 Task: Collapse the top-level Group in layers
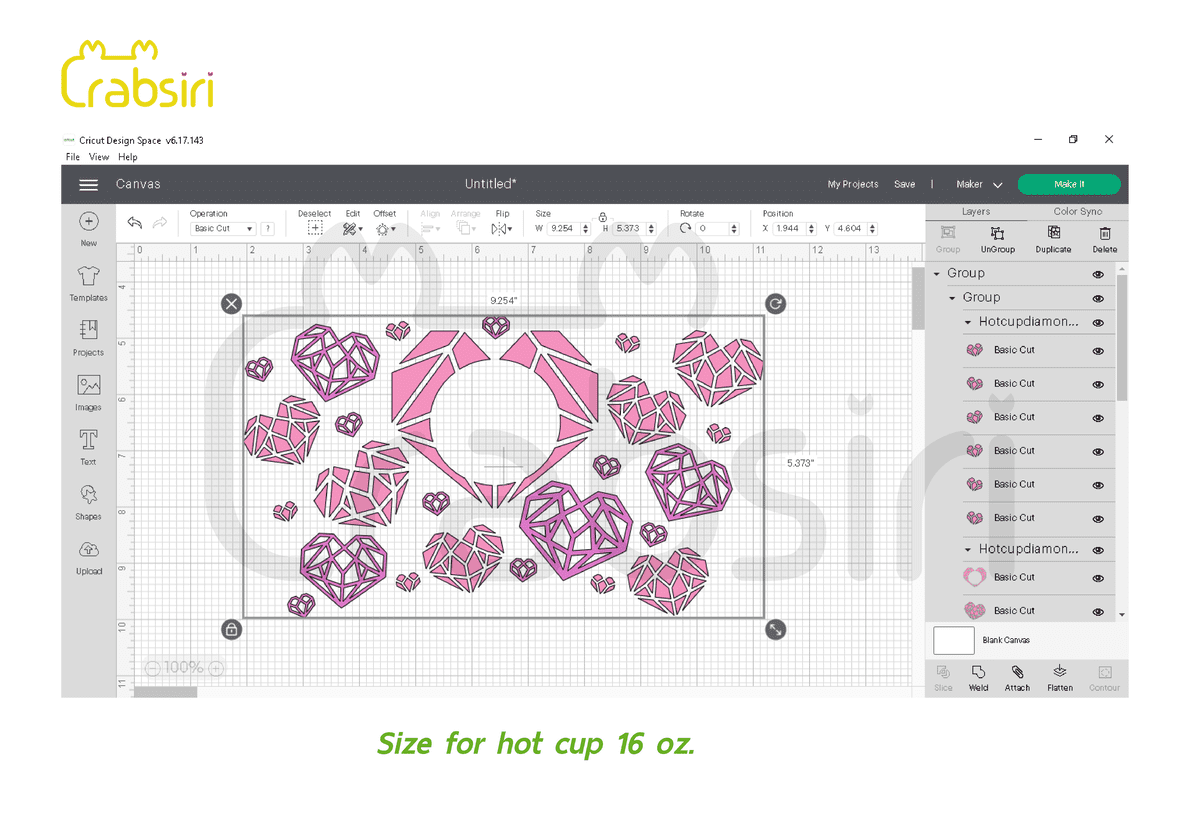pyautogui.click(x=937, y=274)
